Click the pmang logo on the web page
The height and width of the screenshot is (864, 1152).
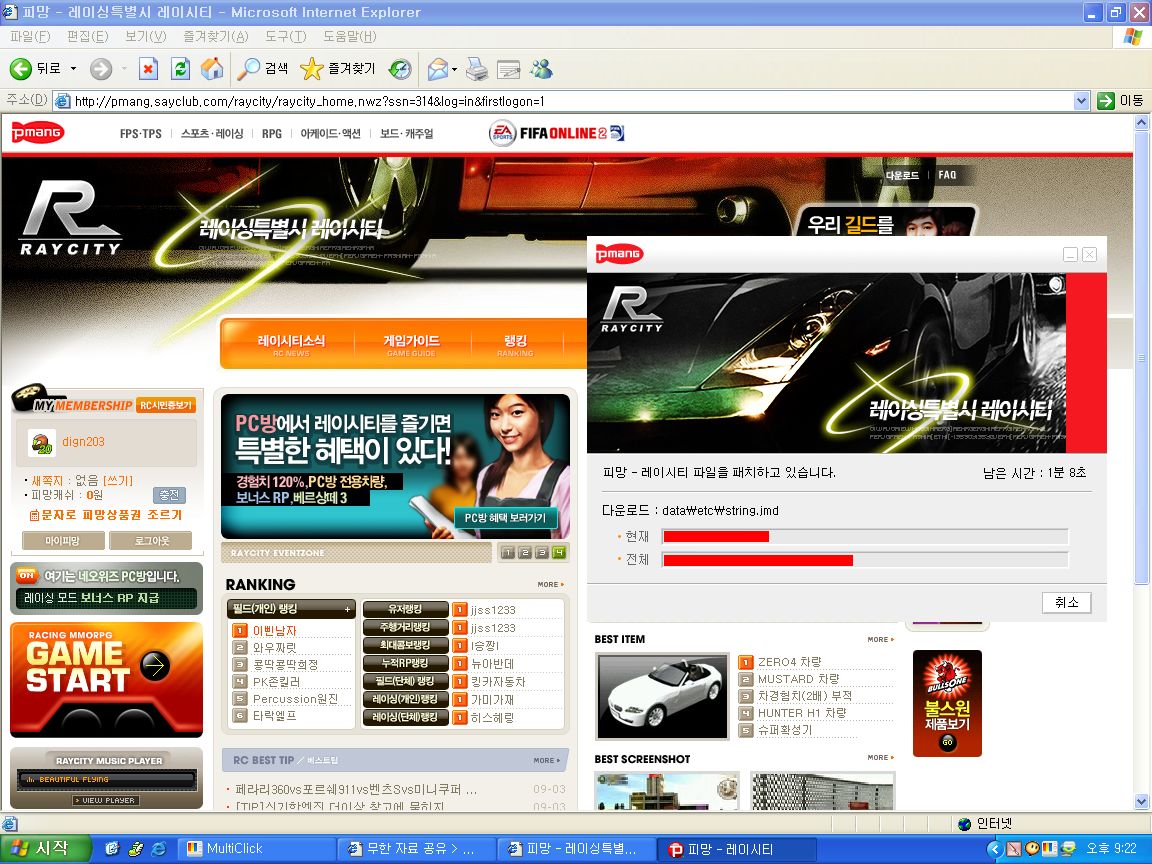click(x=37, y=132)
